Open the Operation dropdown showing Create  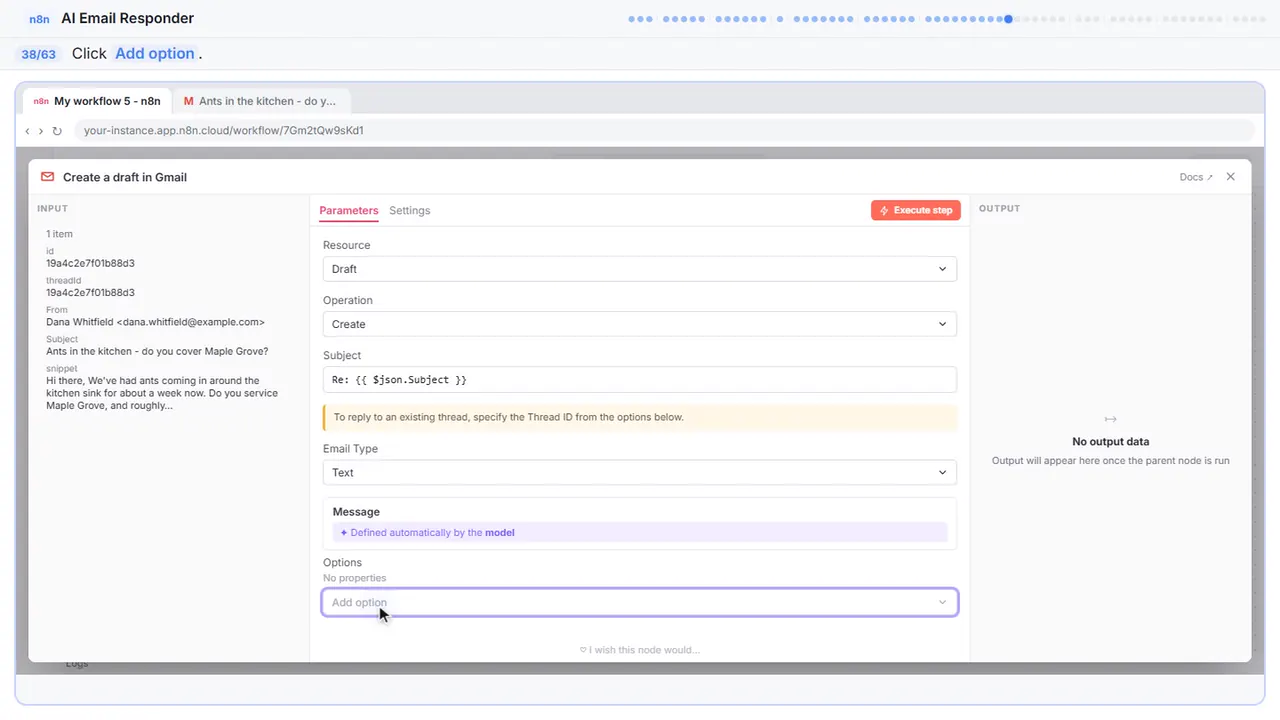point(640,324)
